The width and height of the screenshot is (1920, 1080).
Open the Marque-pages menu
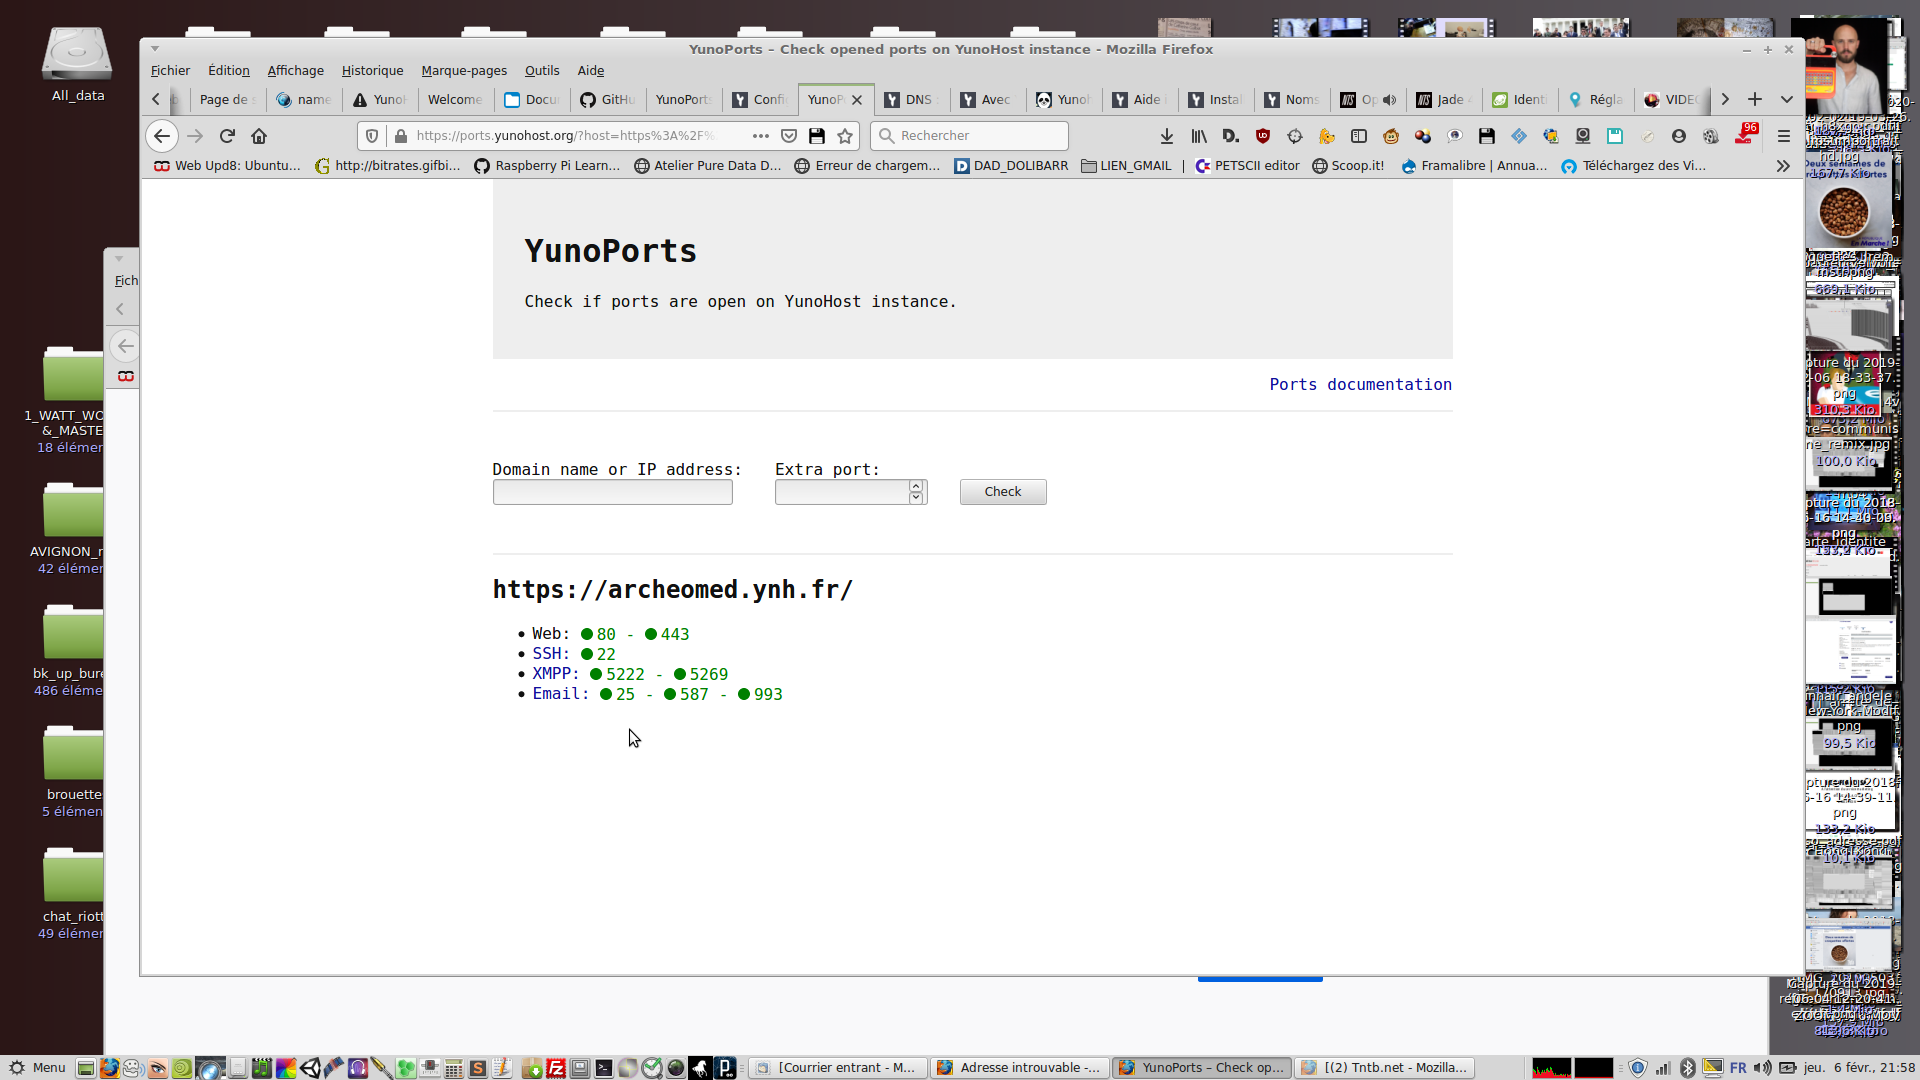[463, 71]
